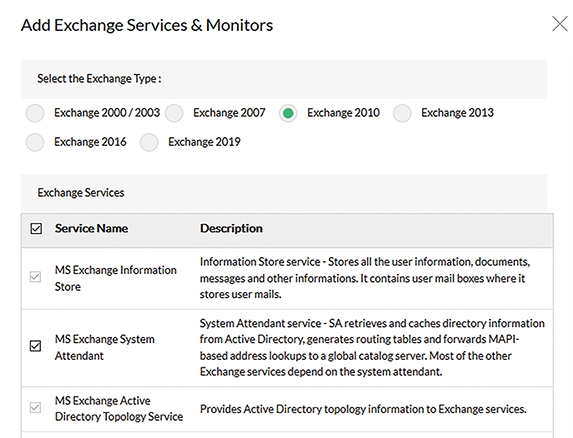Toggle the select-all checkbox in table header
573x438 pixels.
point(36,229)
